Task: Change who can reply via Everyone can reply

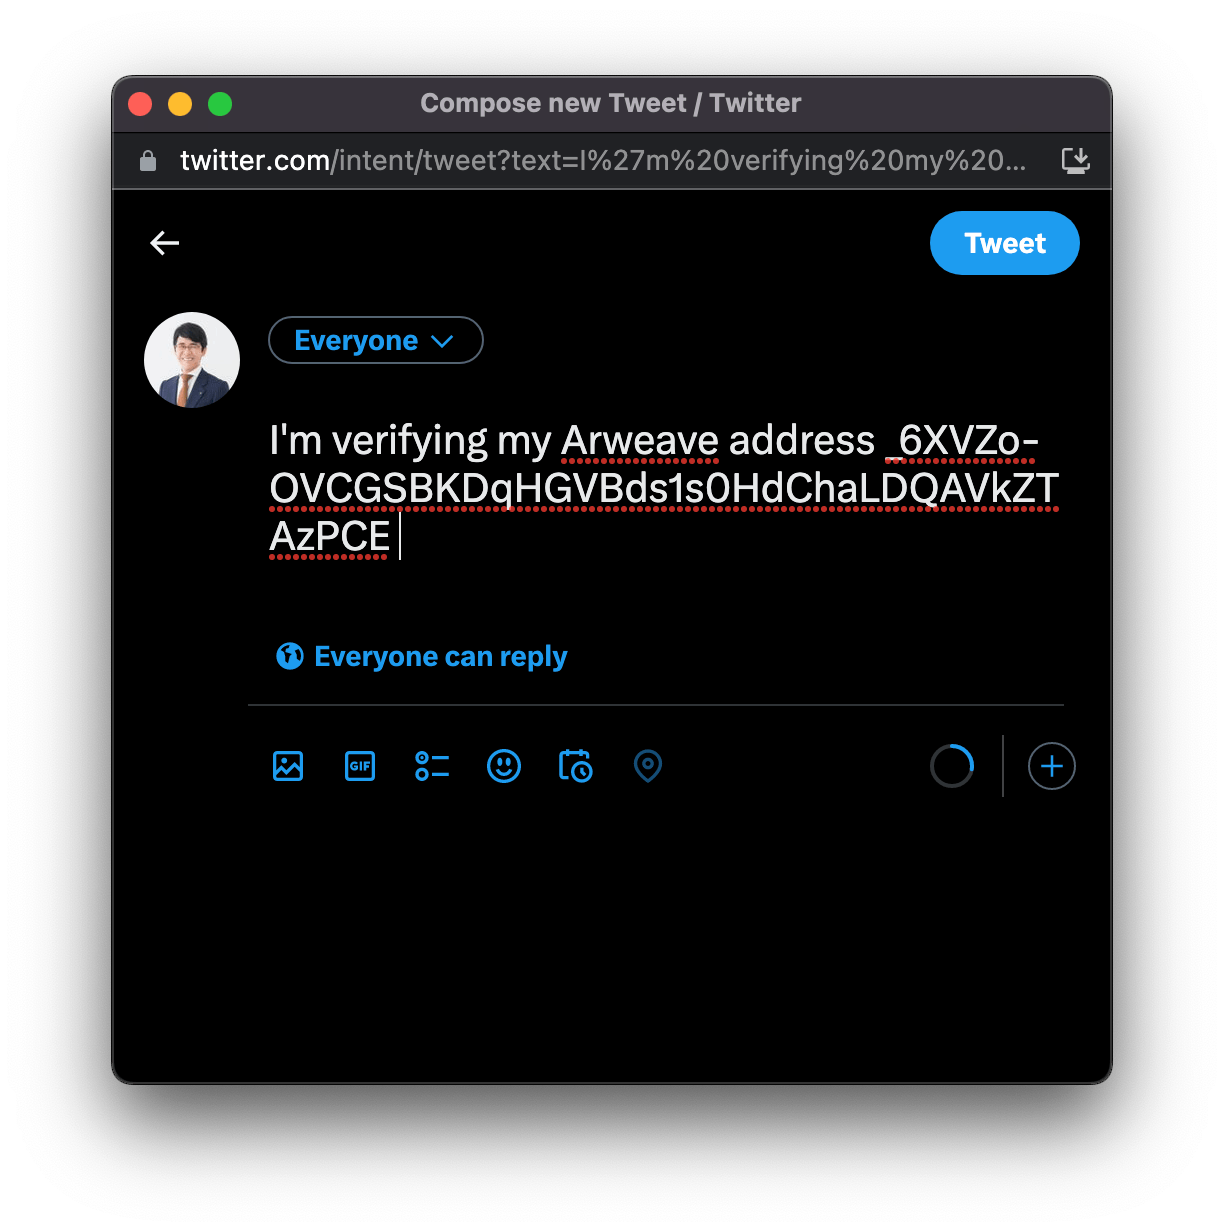Action: click(421, 656)
